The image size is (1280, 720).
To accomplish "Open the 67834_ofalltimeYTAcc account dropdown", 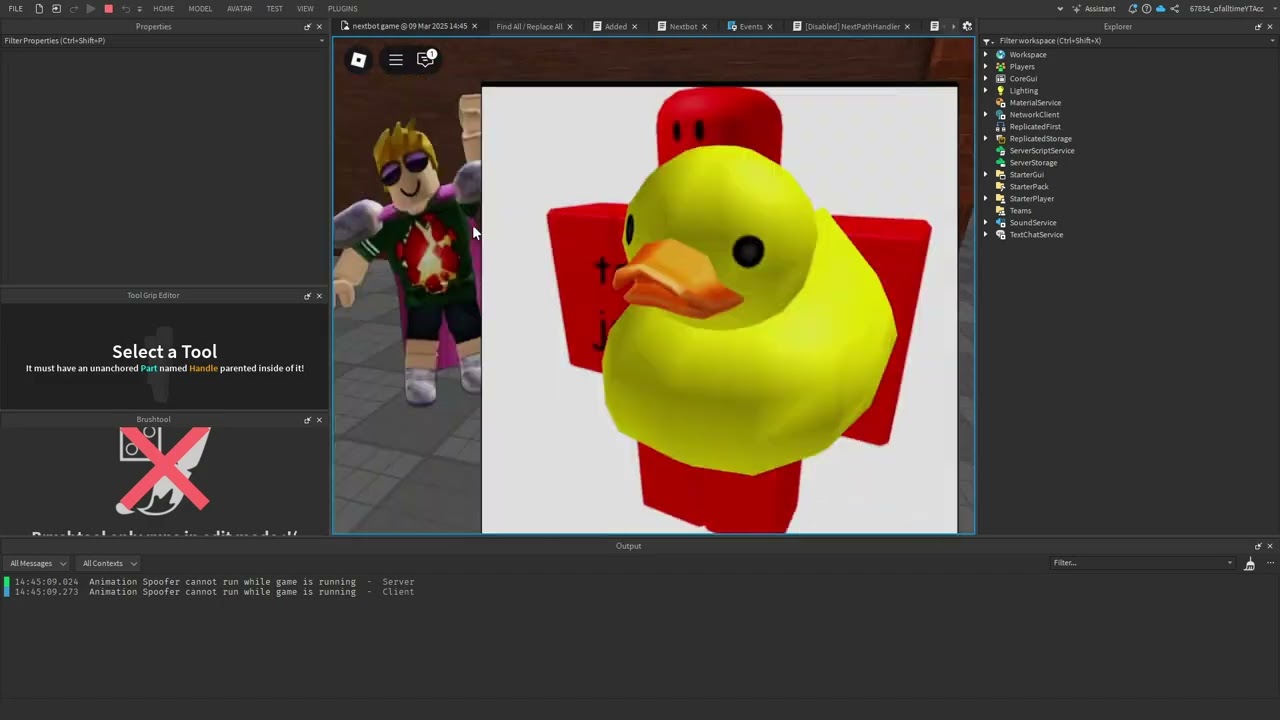I will click(1231, 9).
